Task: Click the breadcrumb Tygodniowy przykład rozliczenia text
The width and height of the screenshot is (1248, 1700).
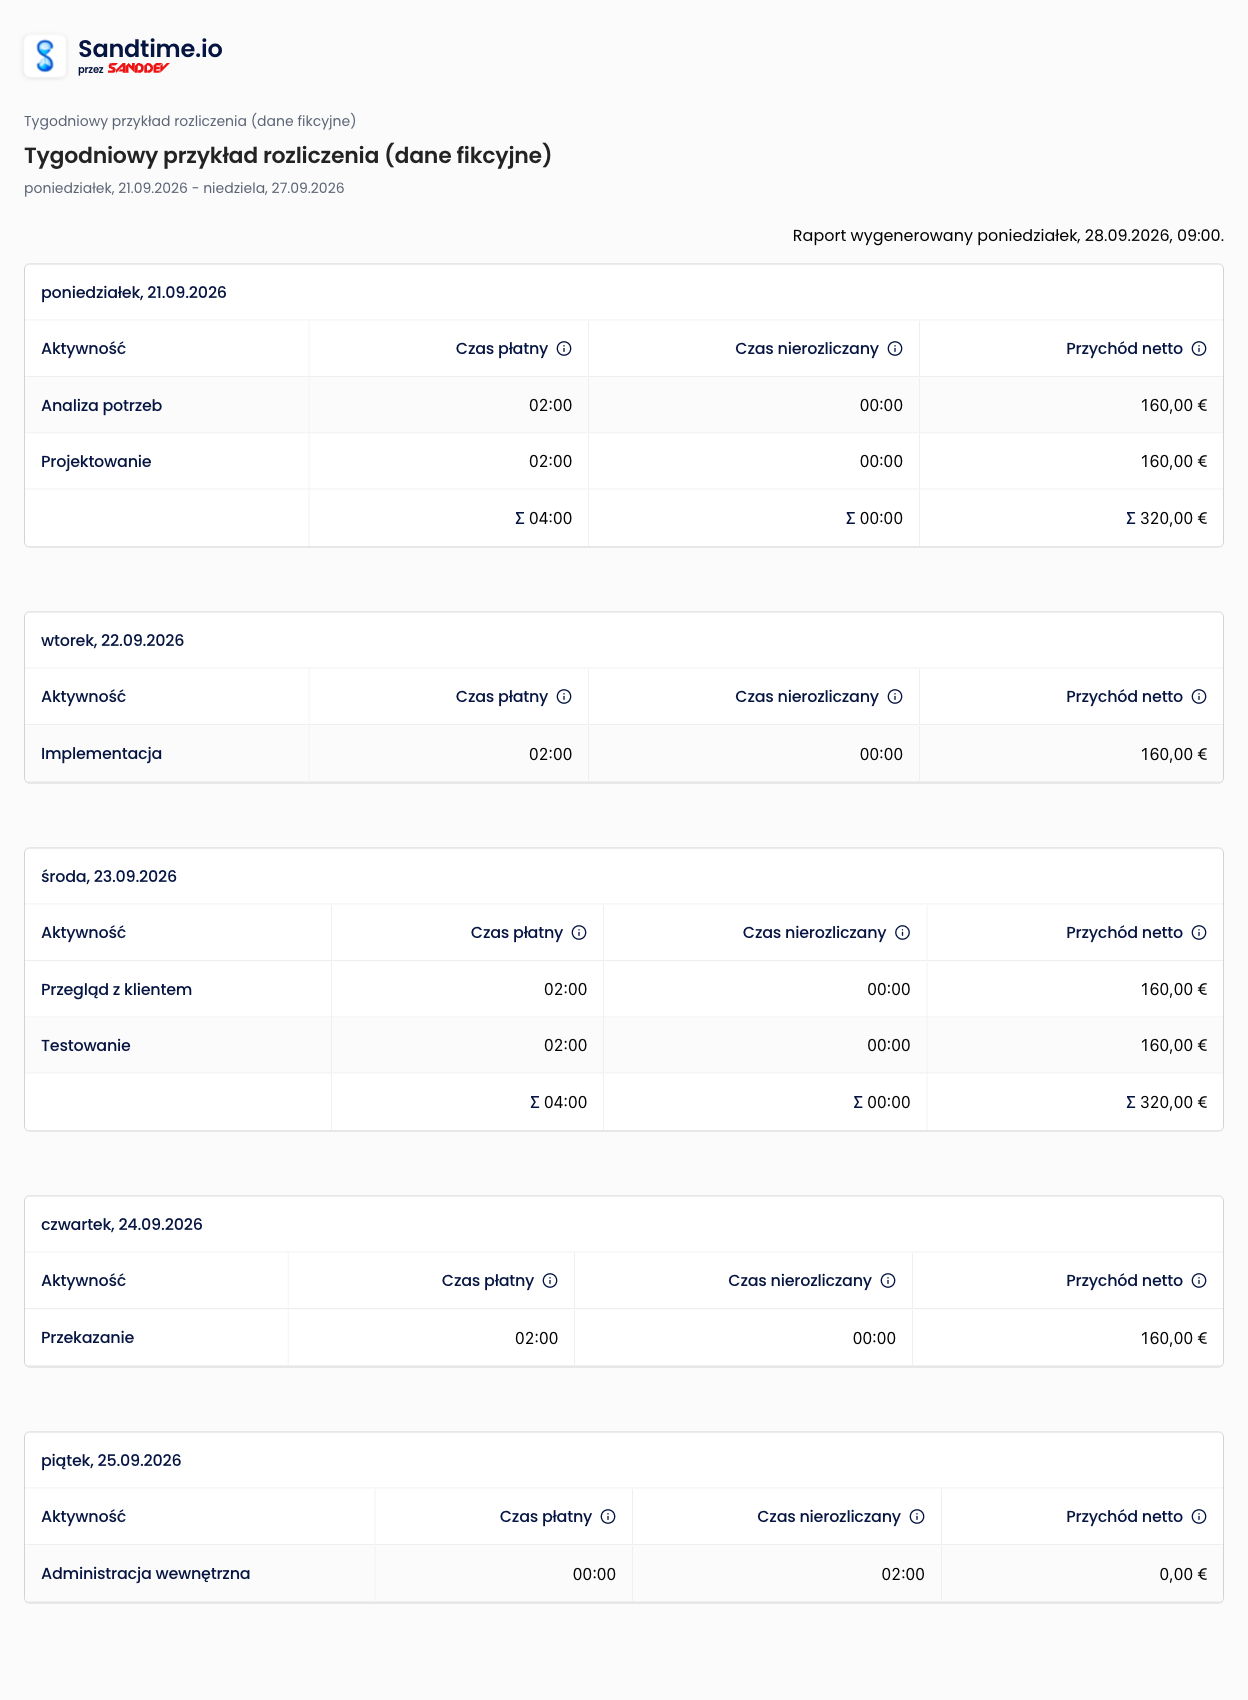Action: click(190, 121)
